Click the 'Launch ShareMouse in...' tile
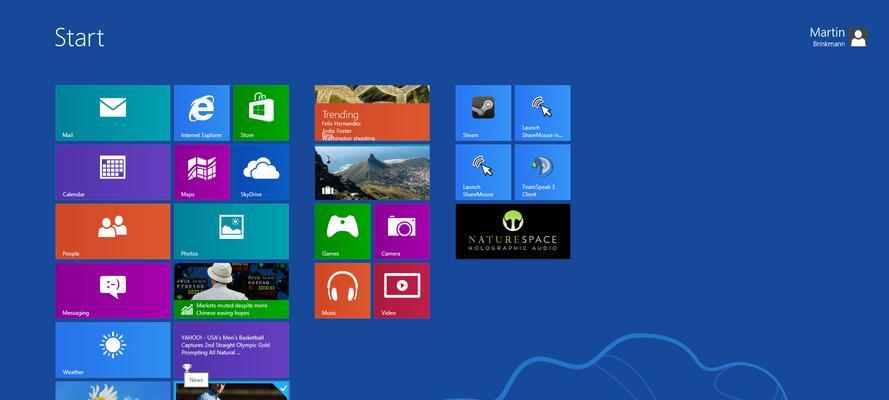The height and width of the screenshot is (400, 889). pyautogui.click(x=543, y=113)
